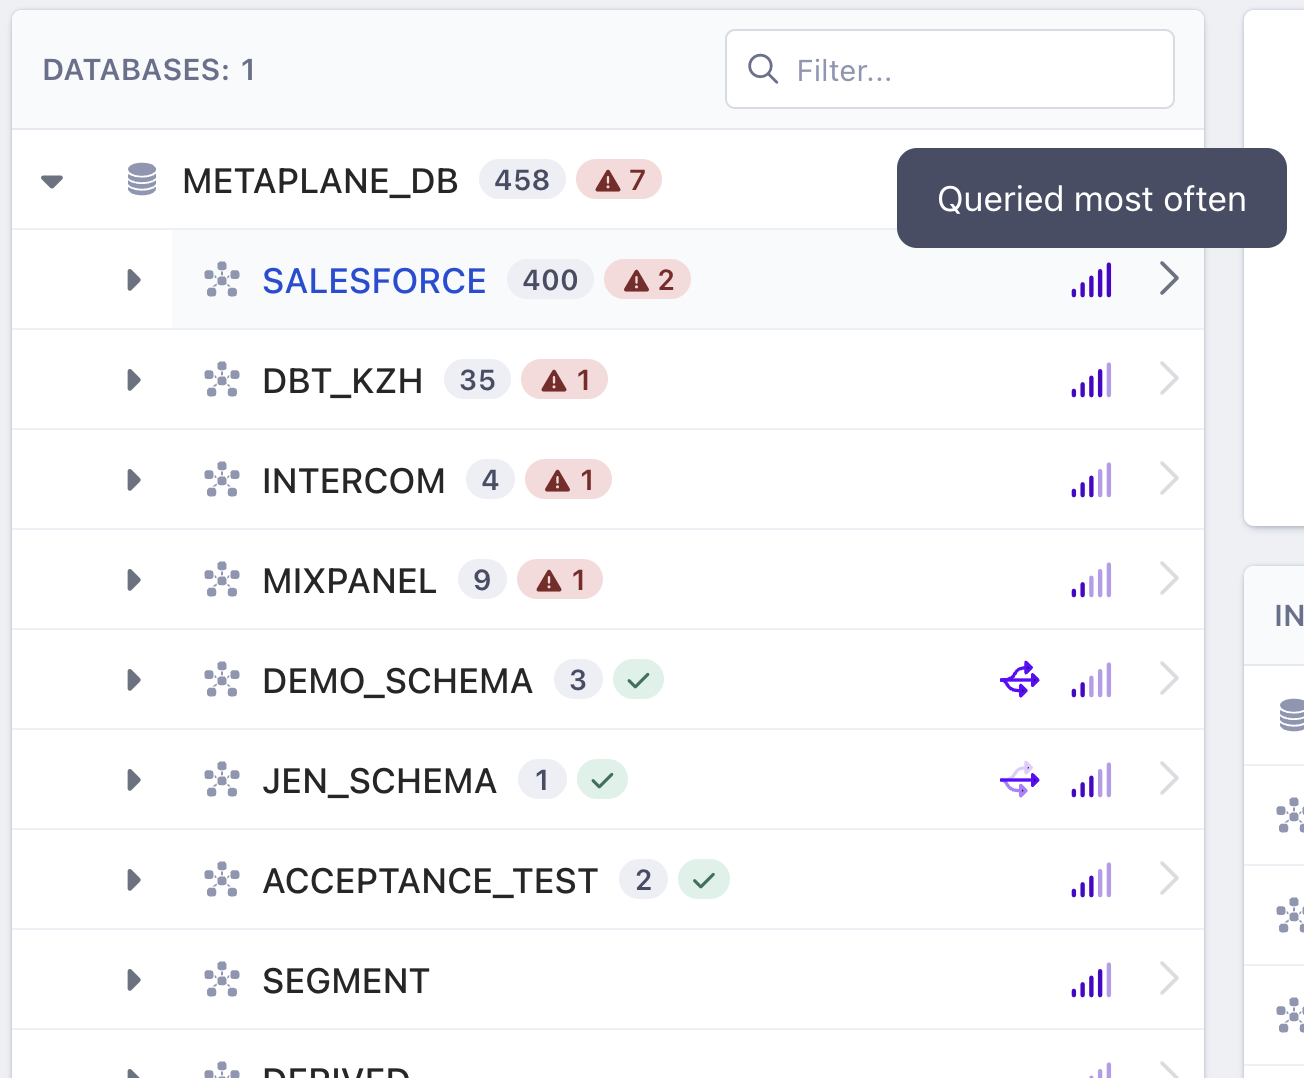1304x1078 pixels.
Task: Click the 35 count badge on DBT_KZH
Action: (477, 380)
